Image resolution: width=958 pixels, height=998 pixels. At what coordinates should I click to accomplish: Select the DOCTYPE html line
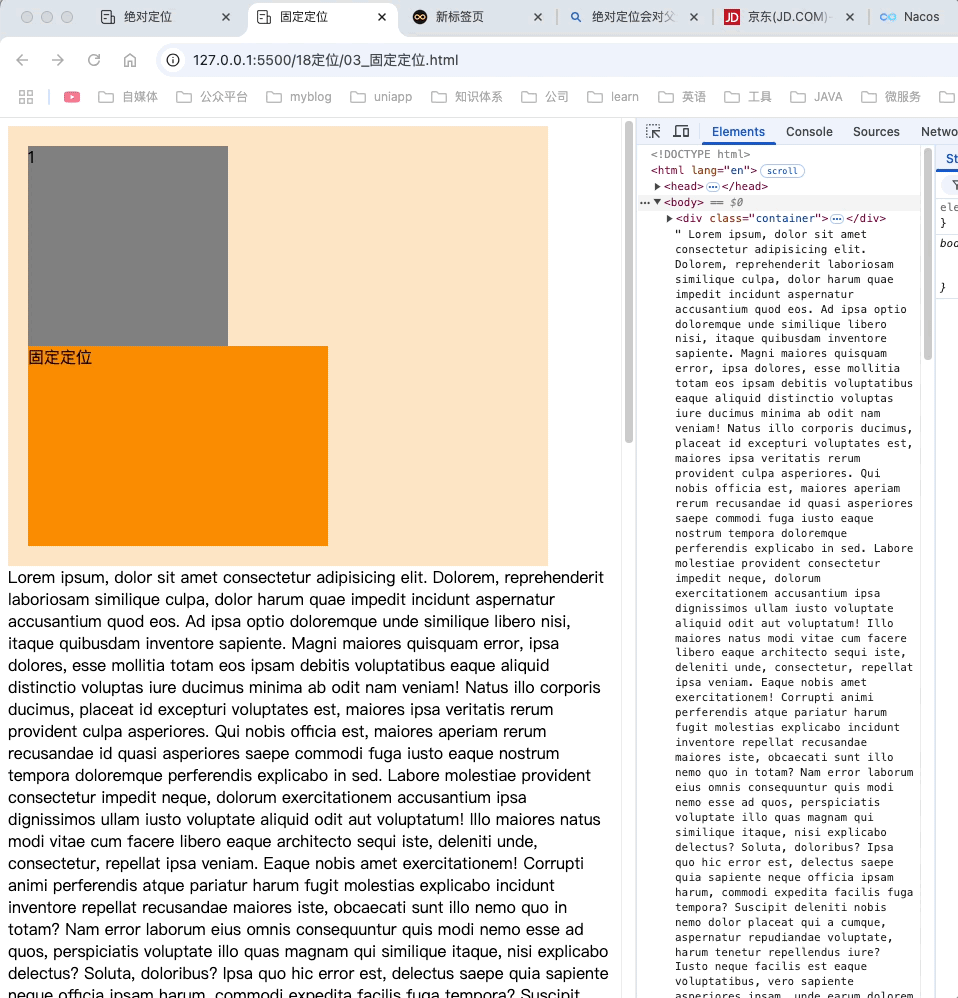(x=700, y=154)
